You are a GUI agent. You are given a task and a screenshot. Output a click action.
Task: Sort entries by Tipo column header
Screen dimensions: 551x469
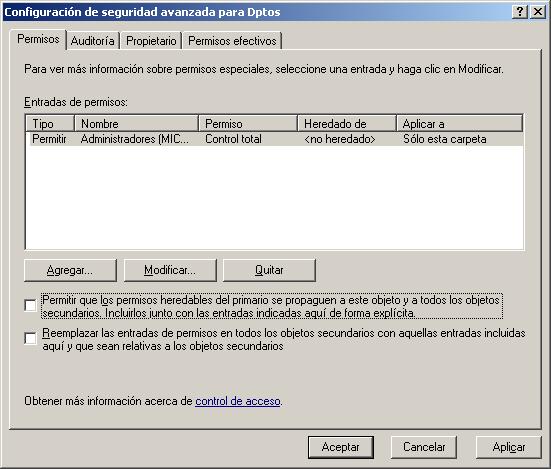50,124
